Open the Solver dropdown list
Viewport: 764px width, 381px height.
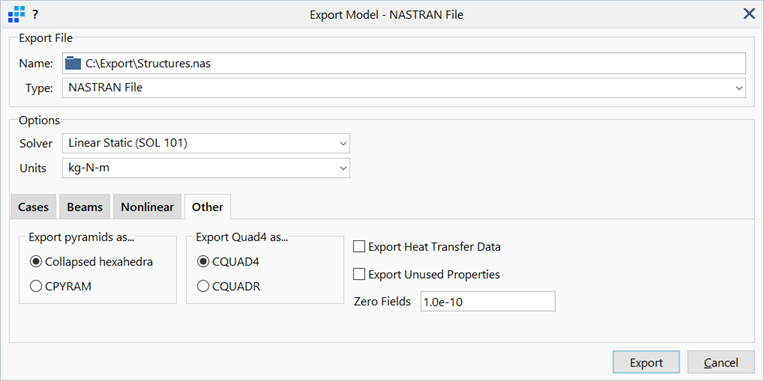click(206, 144)
